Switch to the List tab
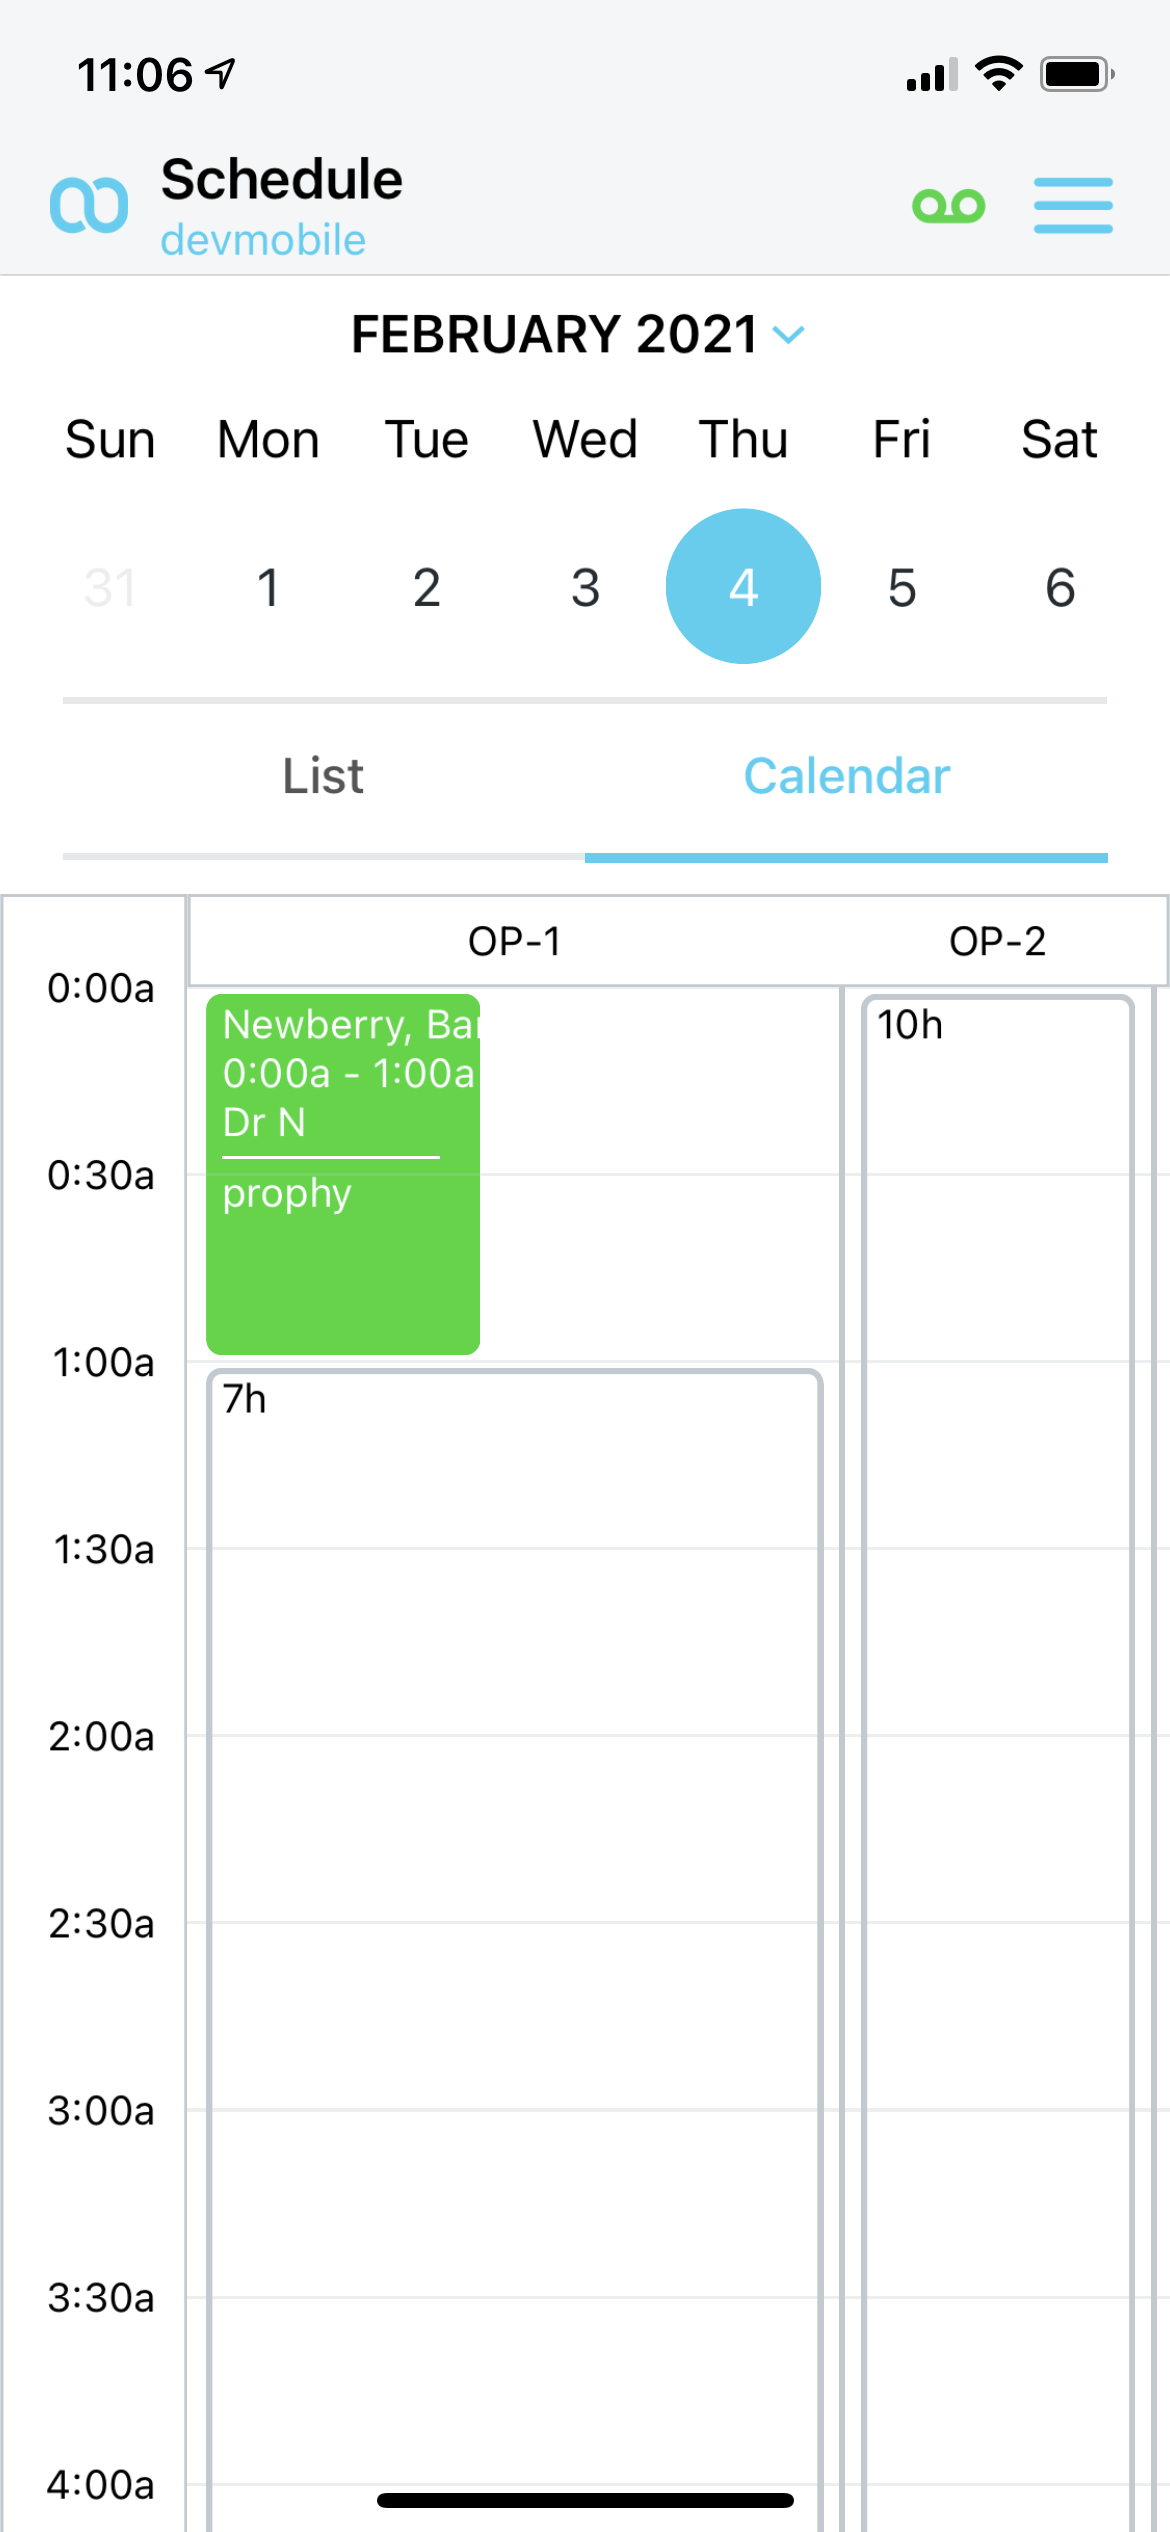 323,777
